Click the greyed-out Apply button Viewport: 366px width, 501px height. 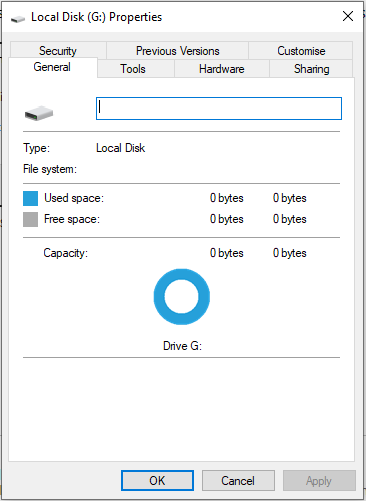(319, 480)
